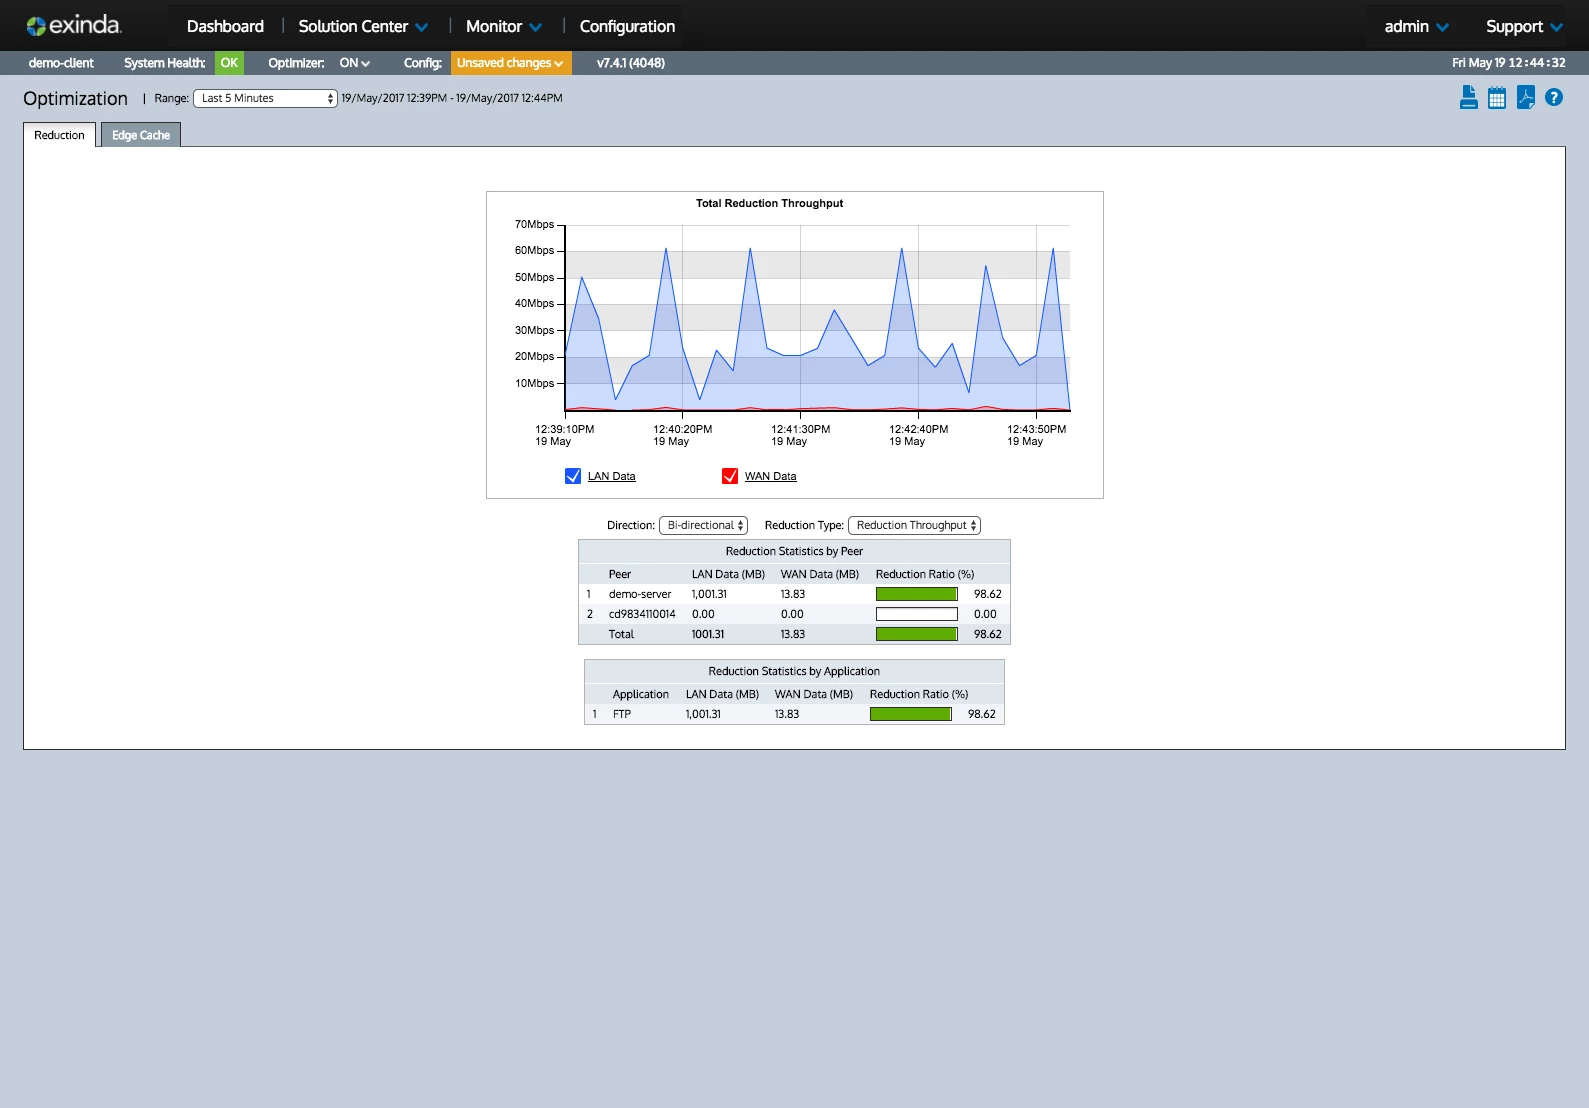
Task: Click the WAN Data legend link
Action: pos(770,477)
